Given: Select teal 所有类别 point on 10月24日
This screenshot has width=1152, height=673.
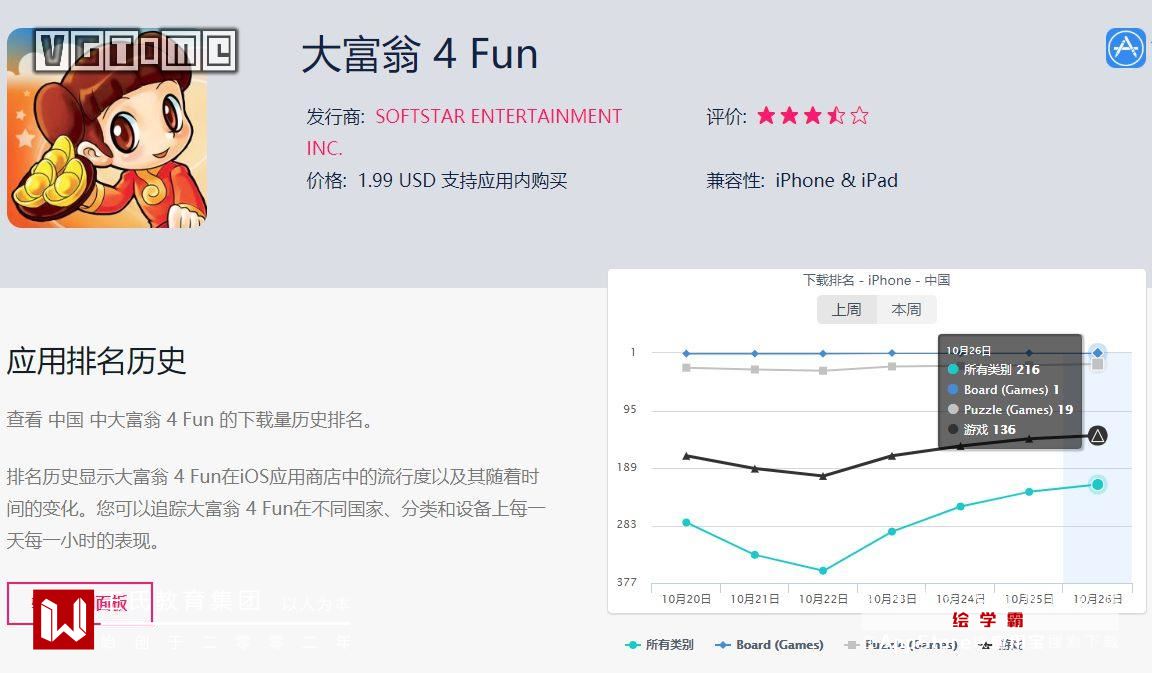Looking at the screenshot, I should click(960, 506).
